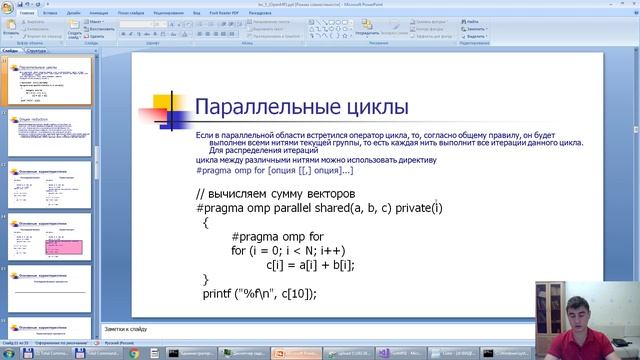Select the Опция reduction slide thumbnail
This screenshot has height=360, width=640.
tap(49, 133)
